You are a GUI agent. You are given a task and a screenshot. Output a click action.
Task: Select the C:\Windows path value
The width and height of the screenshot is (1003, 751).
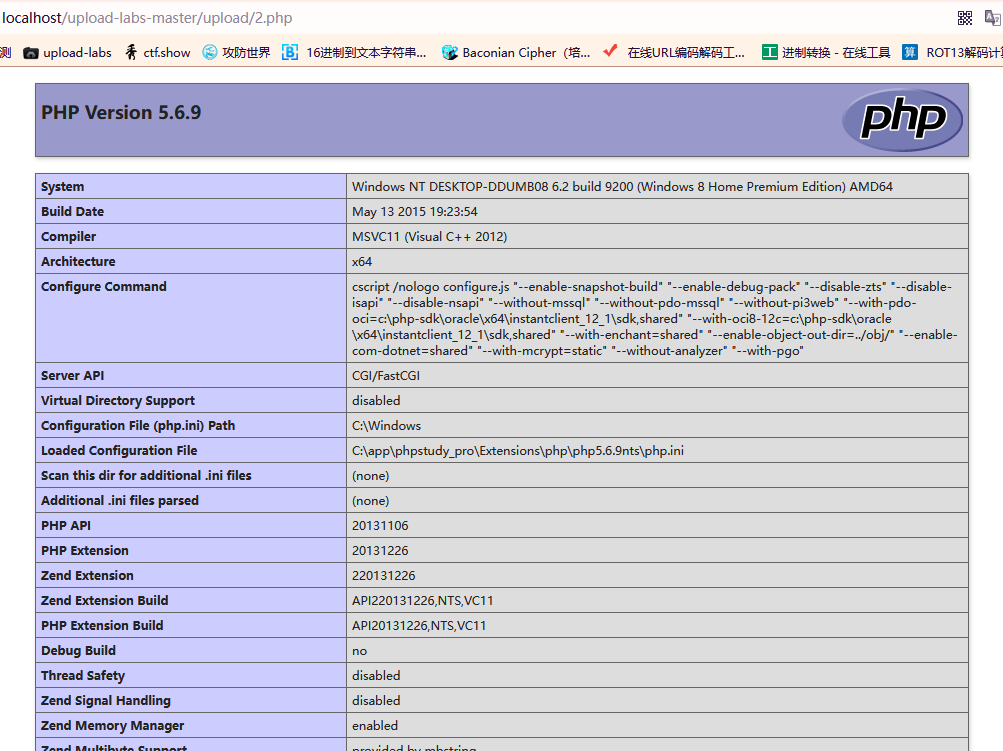pyautogui.click(x=386, y=425)
